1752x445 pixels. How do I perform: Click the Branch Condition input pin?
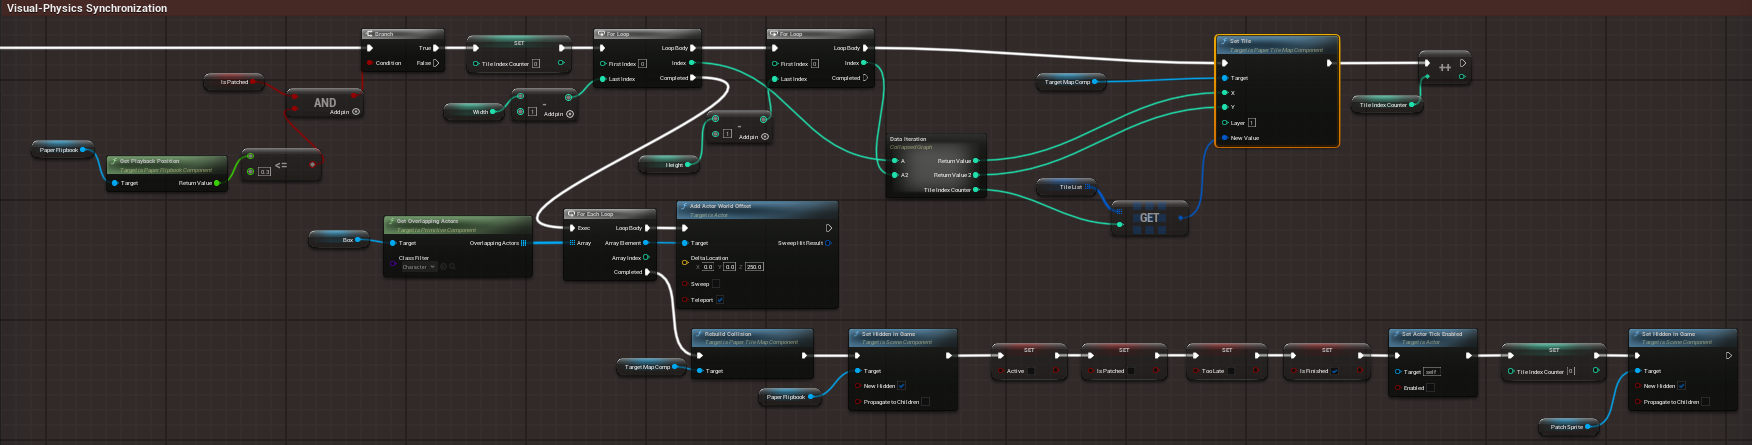370,63
